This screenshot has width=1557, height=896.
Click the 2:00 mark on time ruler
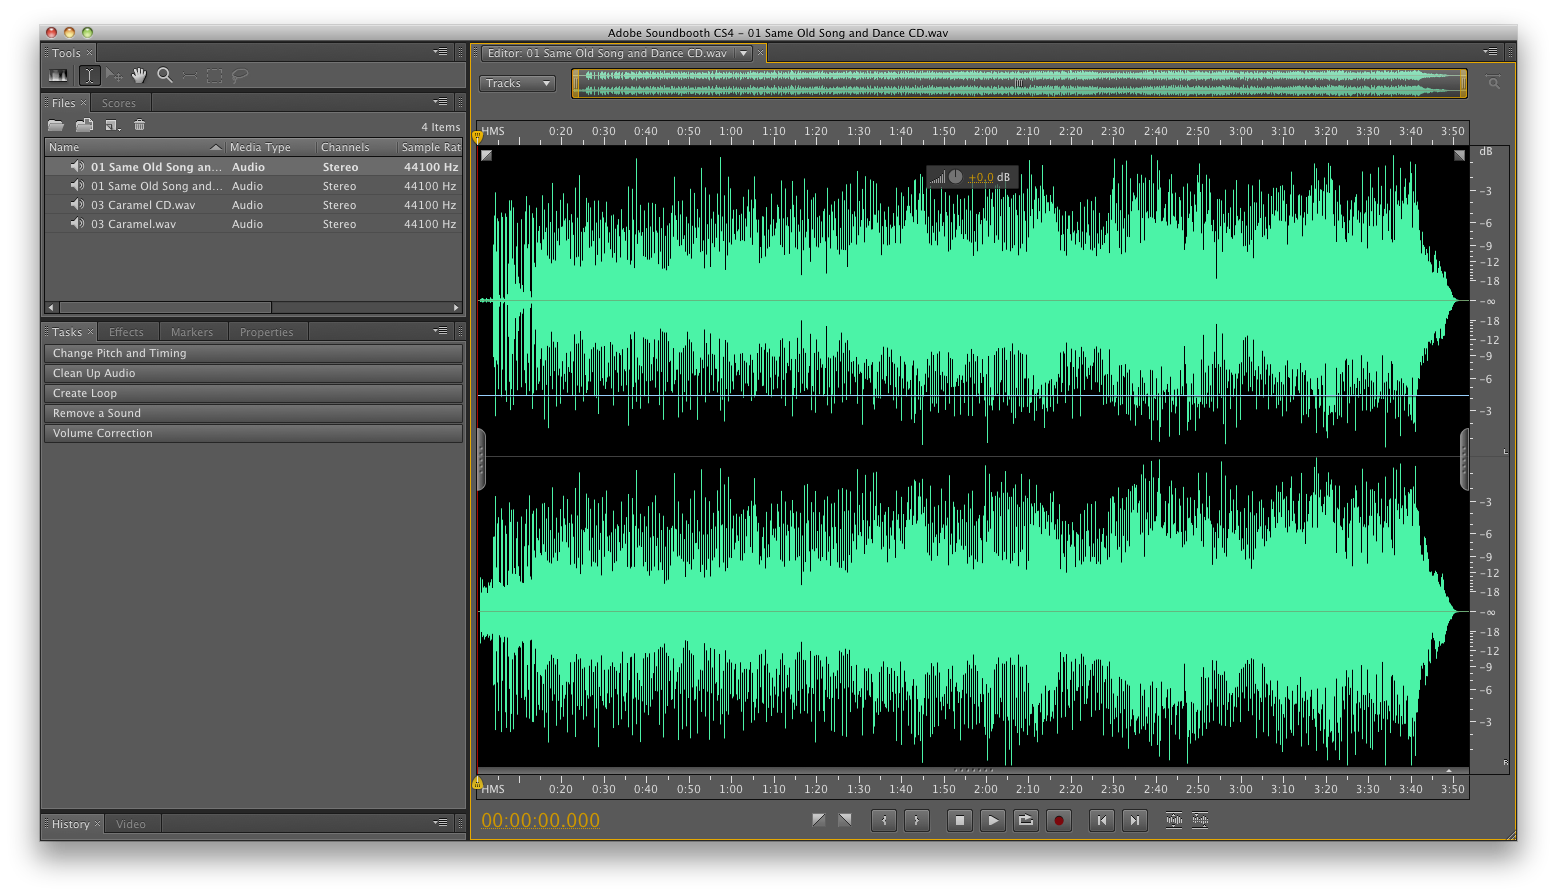(986, 131)
